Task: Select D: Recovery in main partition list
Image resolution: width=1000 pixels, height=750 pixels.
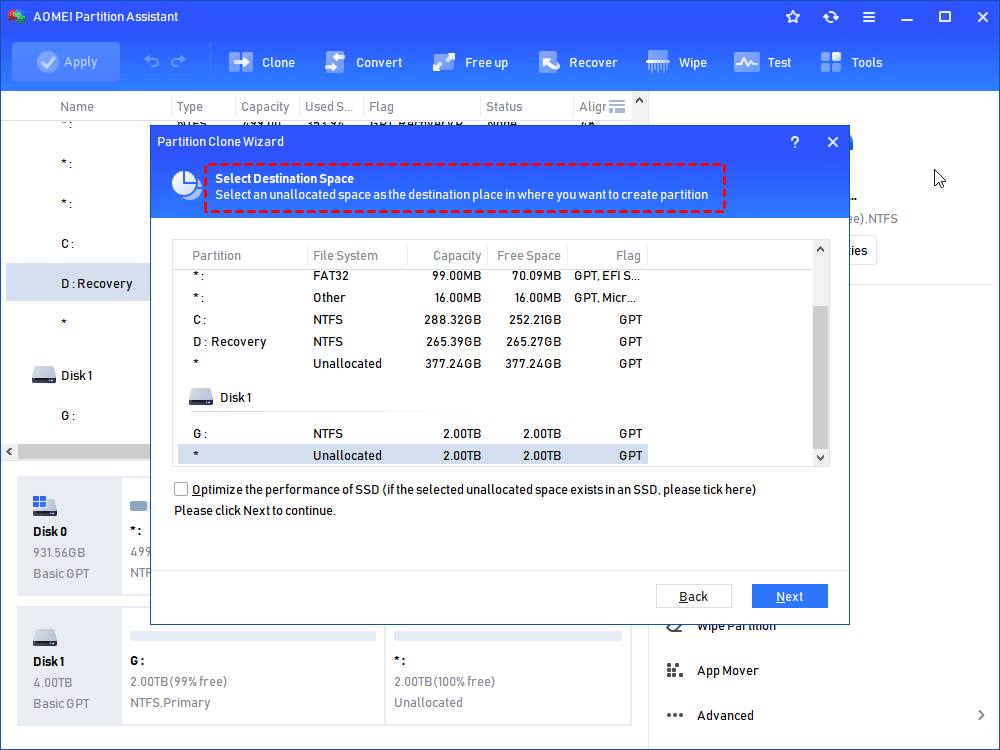Action: point(78,283)
